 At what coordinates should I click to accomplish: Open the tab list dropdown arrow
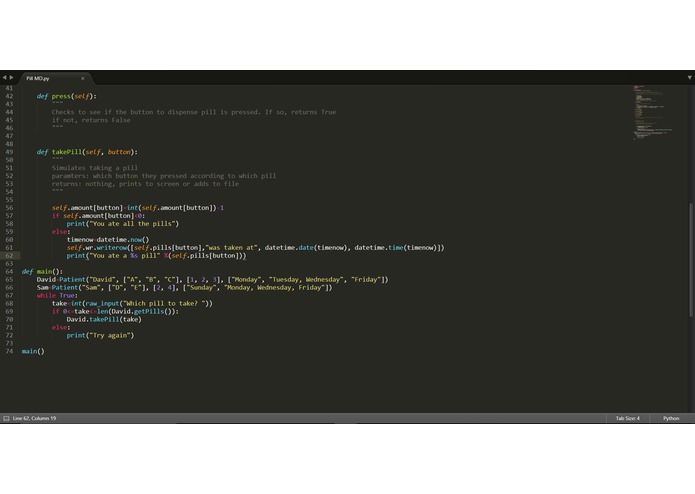point(690,78)
